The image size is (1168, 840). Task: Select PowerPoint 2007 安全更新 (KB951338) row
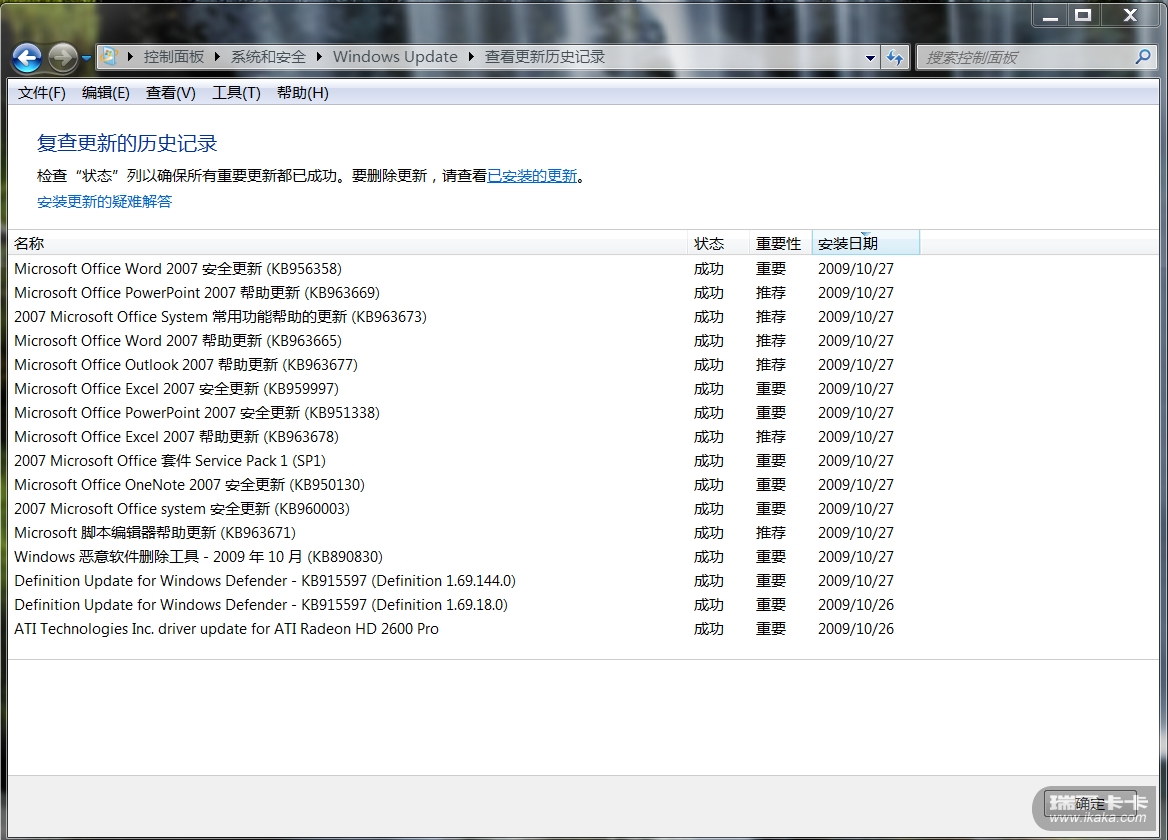(x=465, y=413)
